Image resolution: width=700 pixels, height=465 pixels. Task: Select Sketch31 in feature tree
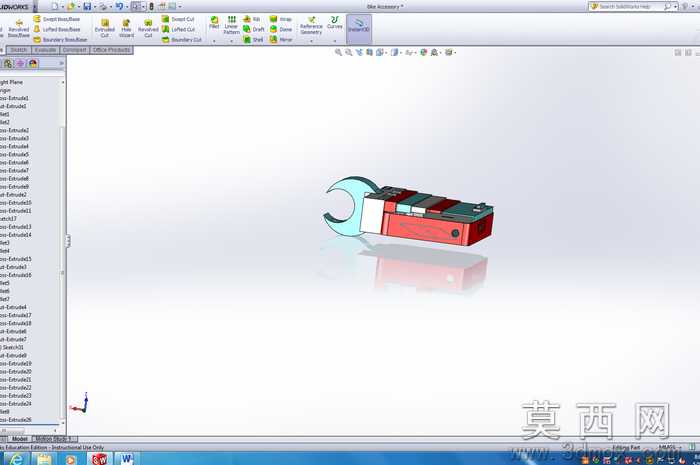point(12,347)
